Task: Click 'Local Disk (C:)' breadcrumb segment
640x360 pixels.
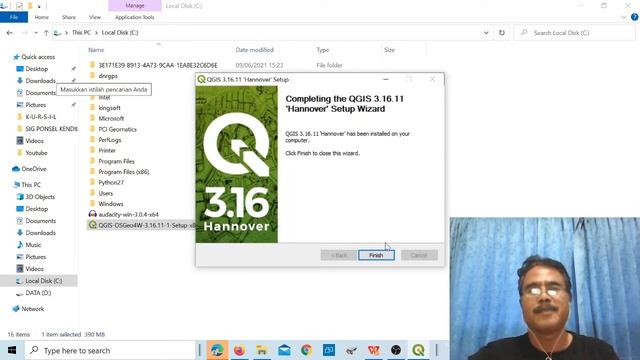Action: click(x=120, y=33)
